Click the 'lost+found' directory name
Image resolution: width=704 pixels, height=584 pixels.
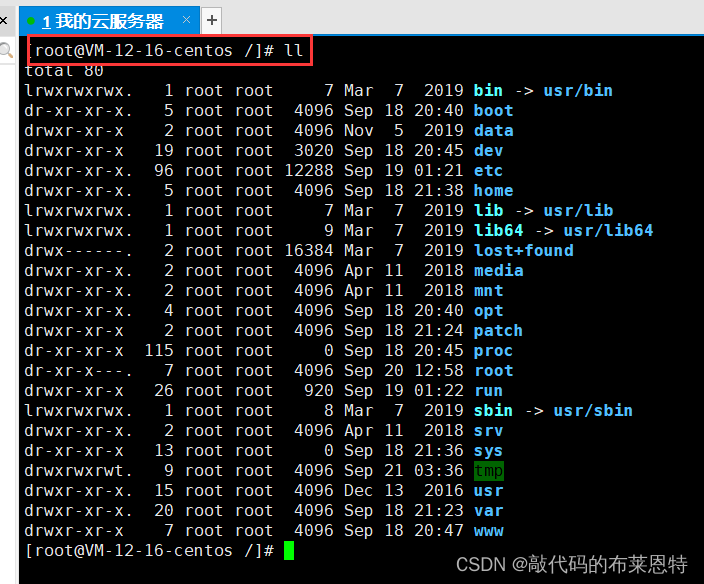point(524,250)
